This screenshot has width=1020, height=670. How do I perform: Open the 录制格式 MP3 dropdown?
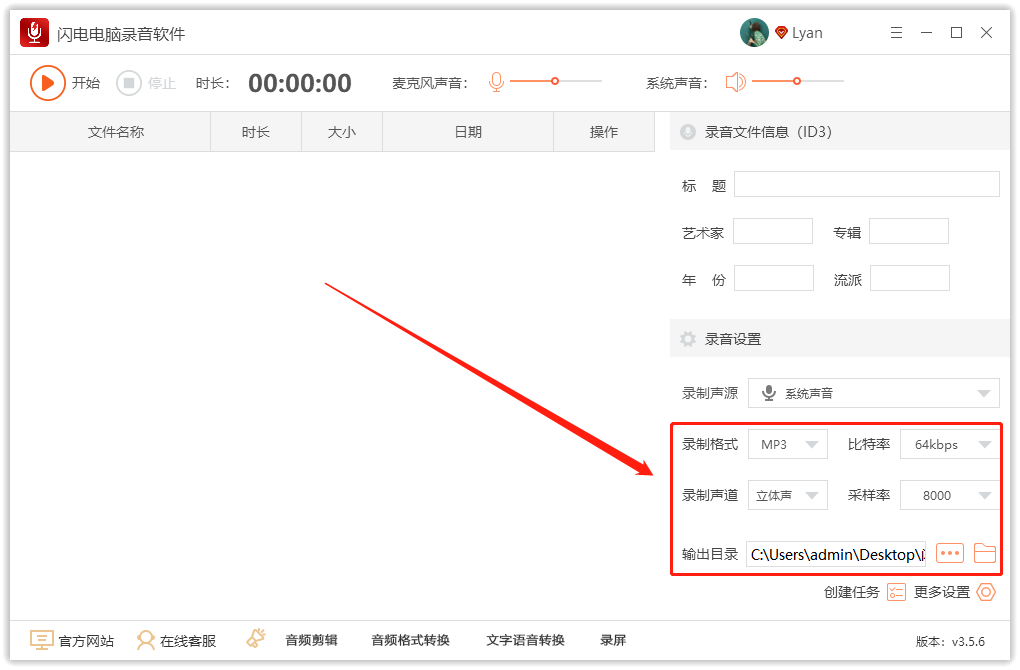(x=787, y=443)
